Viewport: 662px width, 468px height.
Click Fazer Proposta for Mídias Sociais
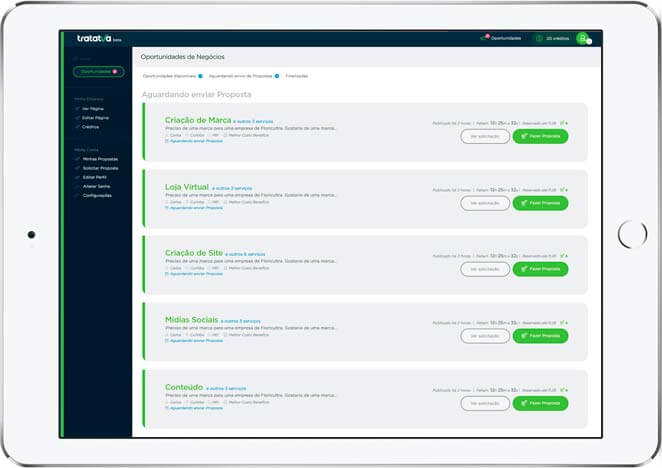pyautogui.click(x=540, y=336)
